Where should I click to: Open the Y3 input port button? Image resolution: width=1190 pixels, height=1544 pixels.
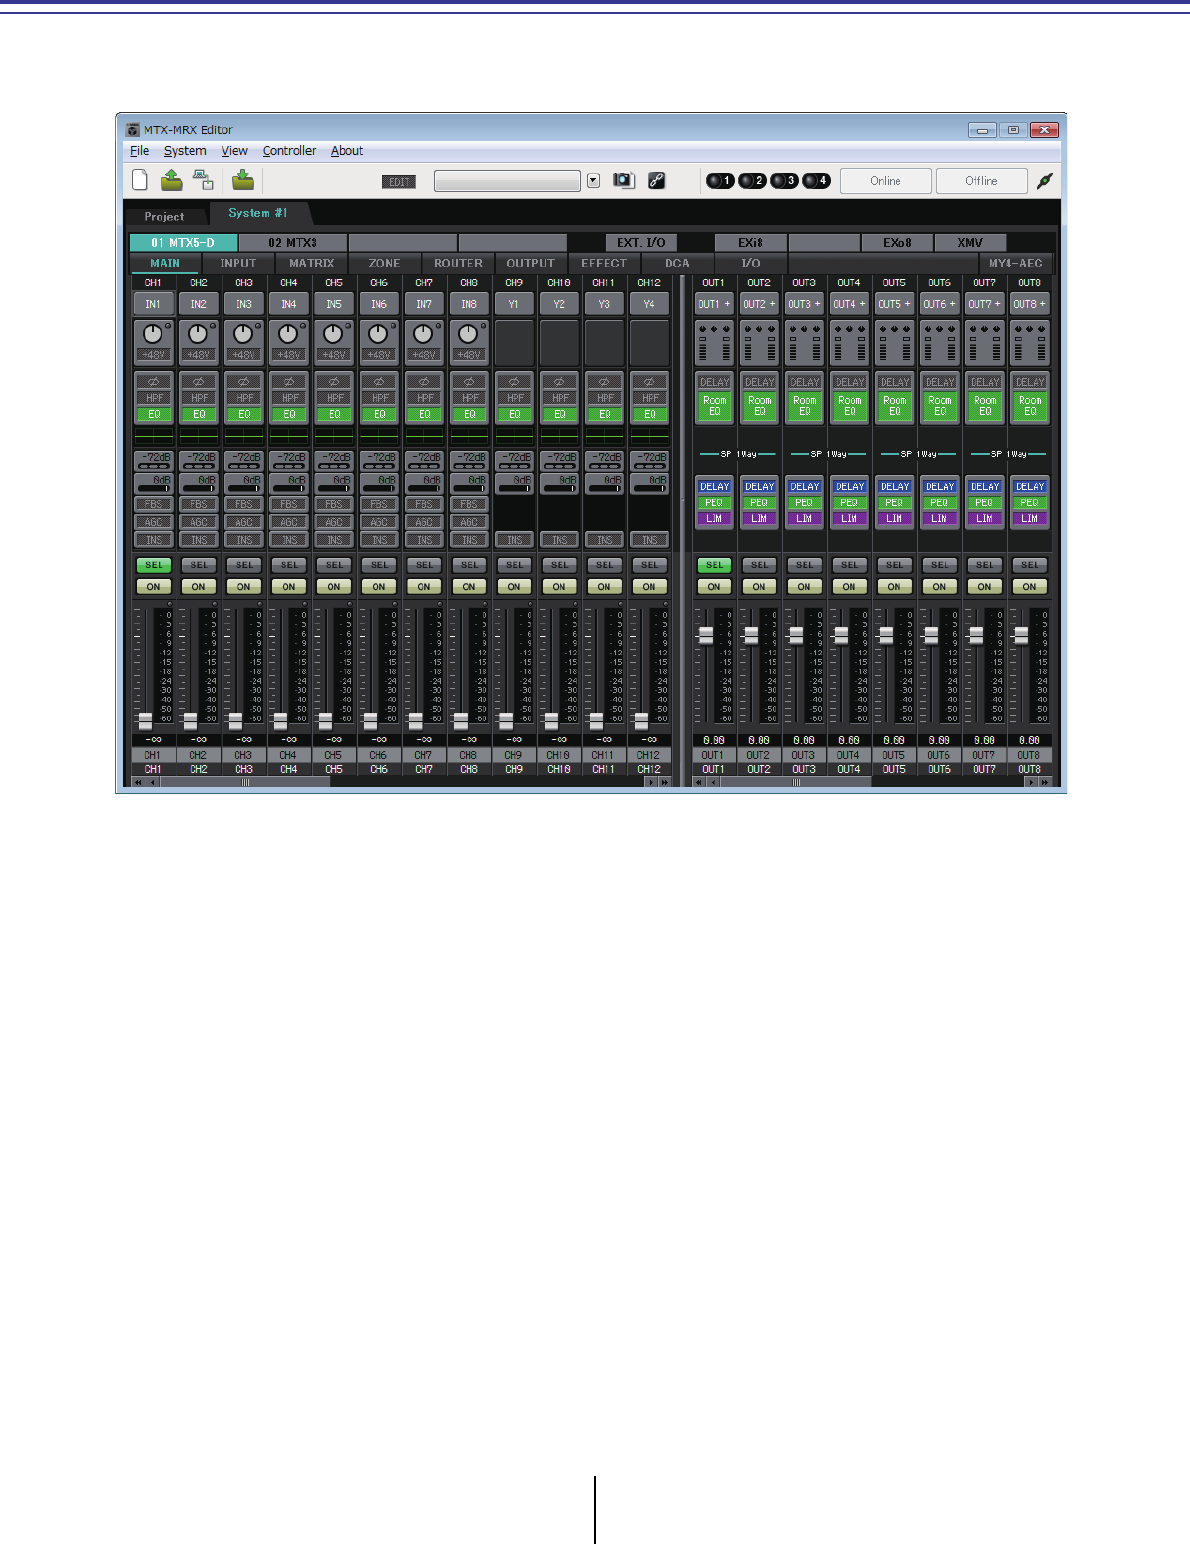[x=604, y=304]
